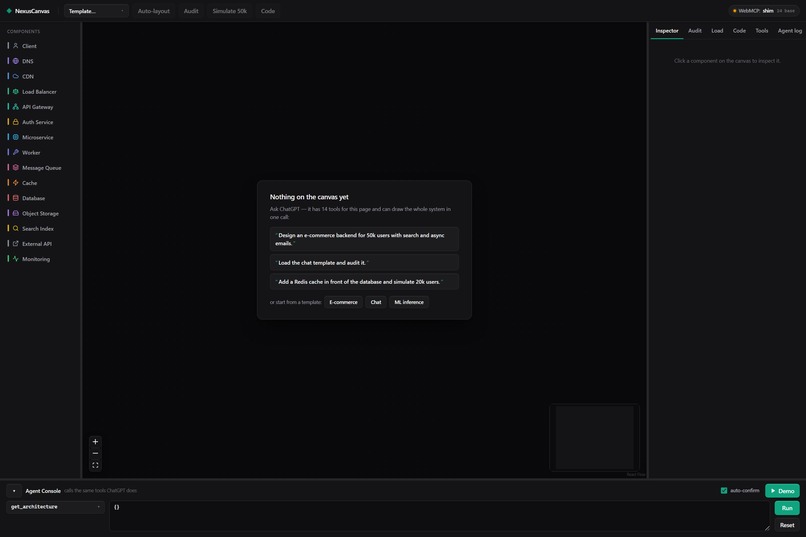Click the canvas minimap

click(x=594, y=437)
